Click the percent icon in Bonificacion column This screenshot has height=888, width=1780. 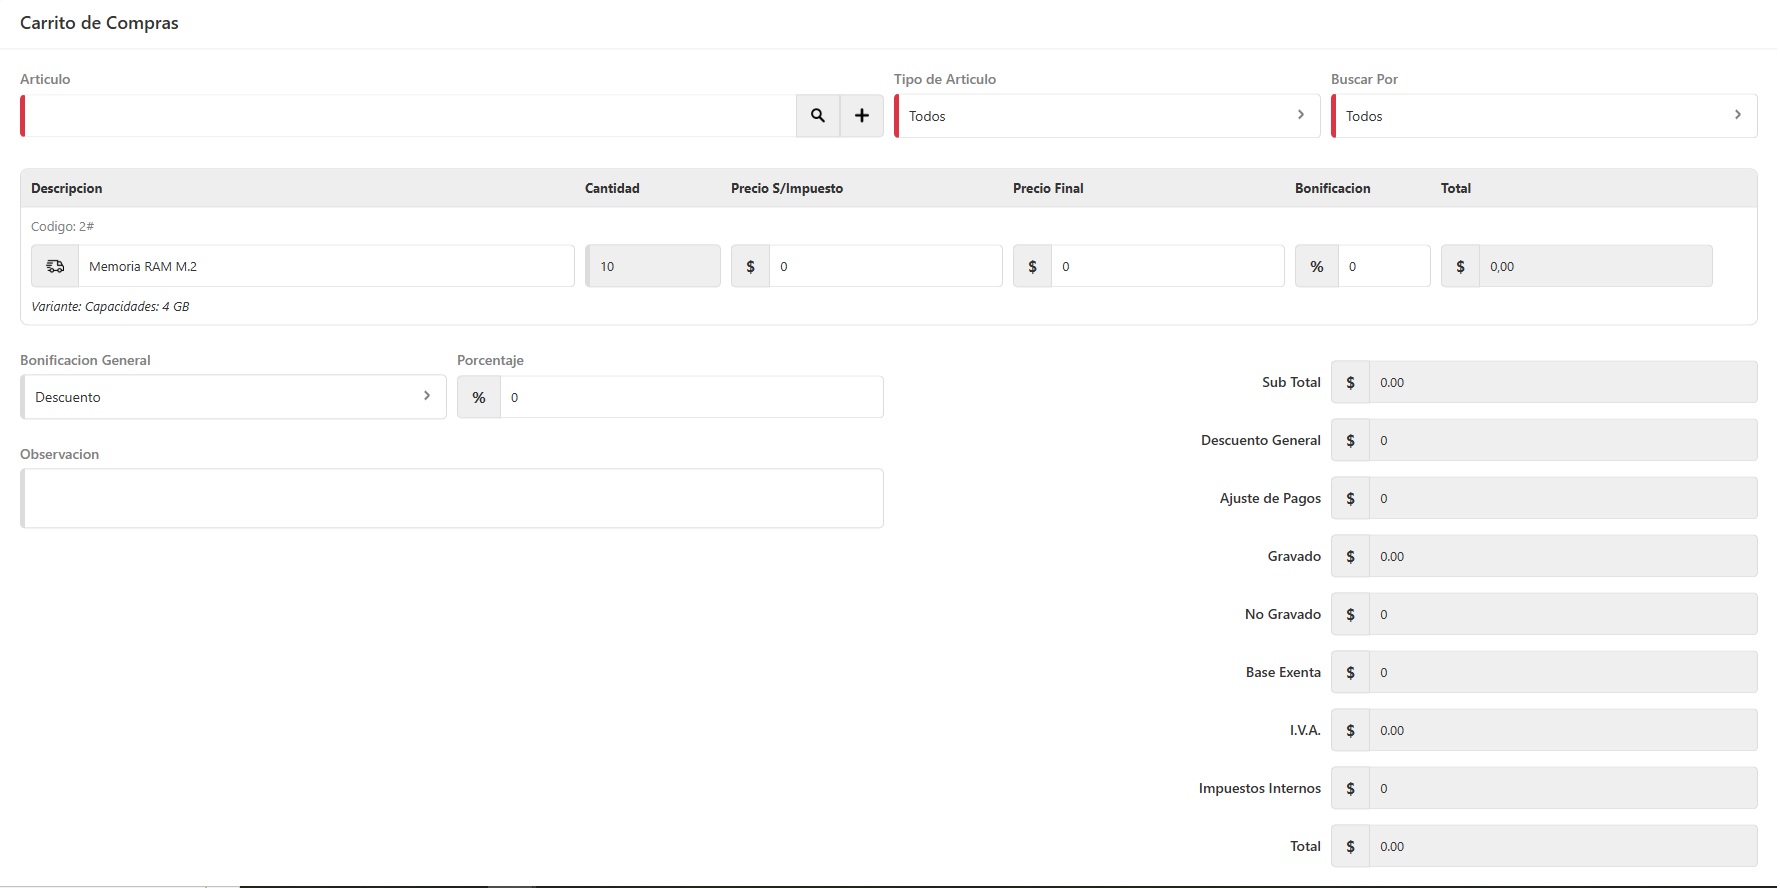(1316, 267)
